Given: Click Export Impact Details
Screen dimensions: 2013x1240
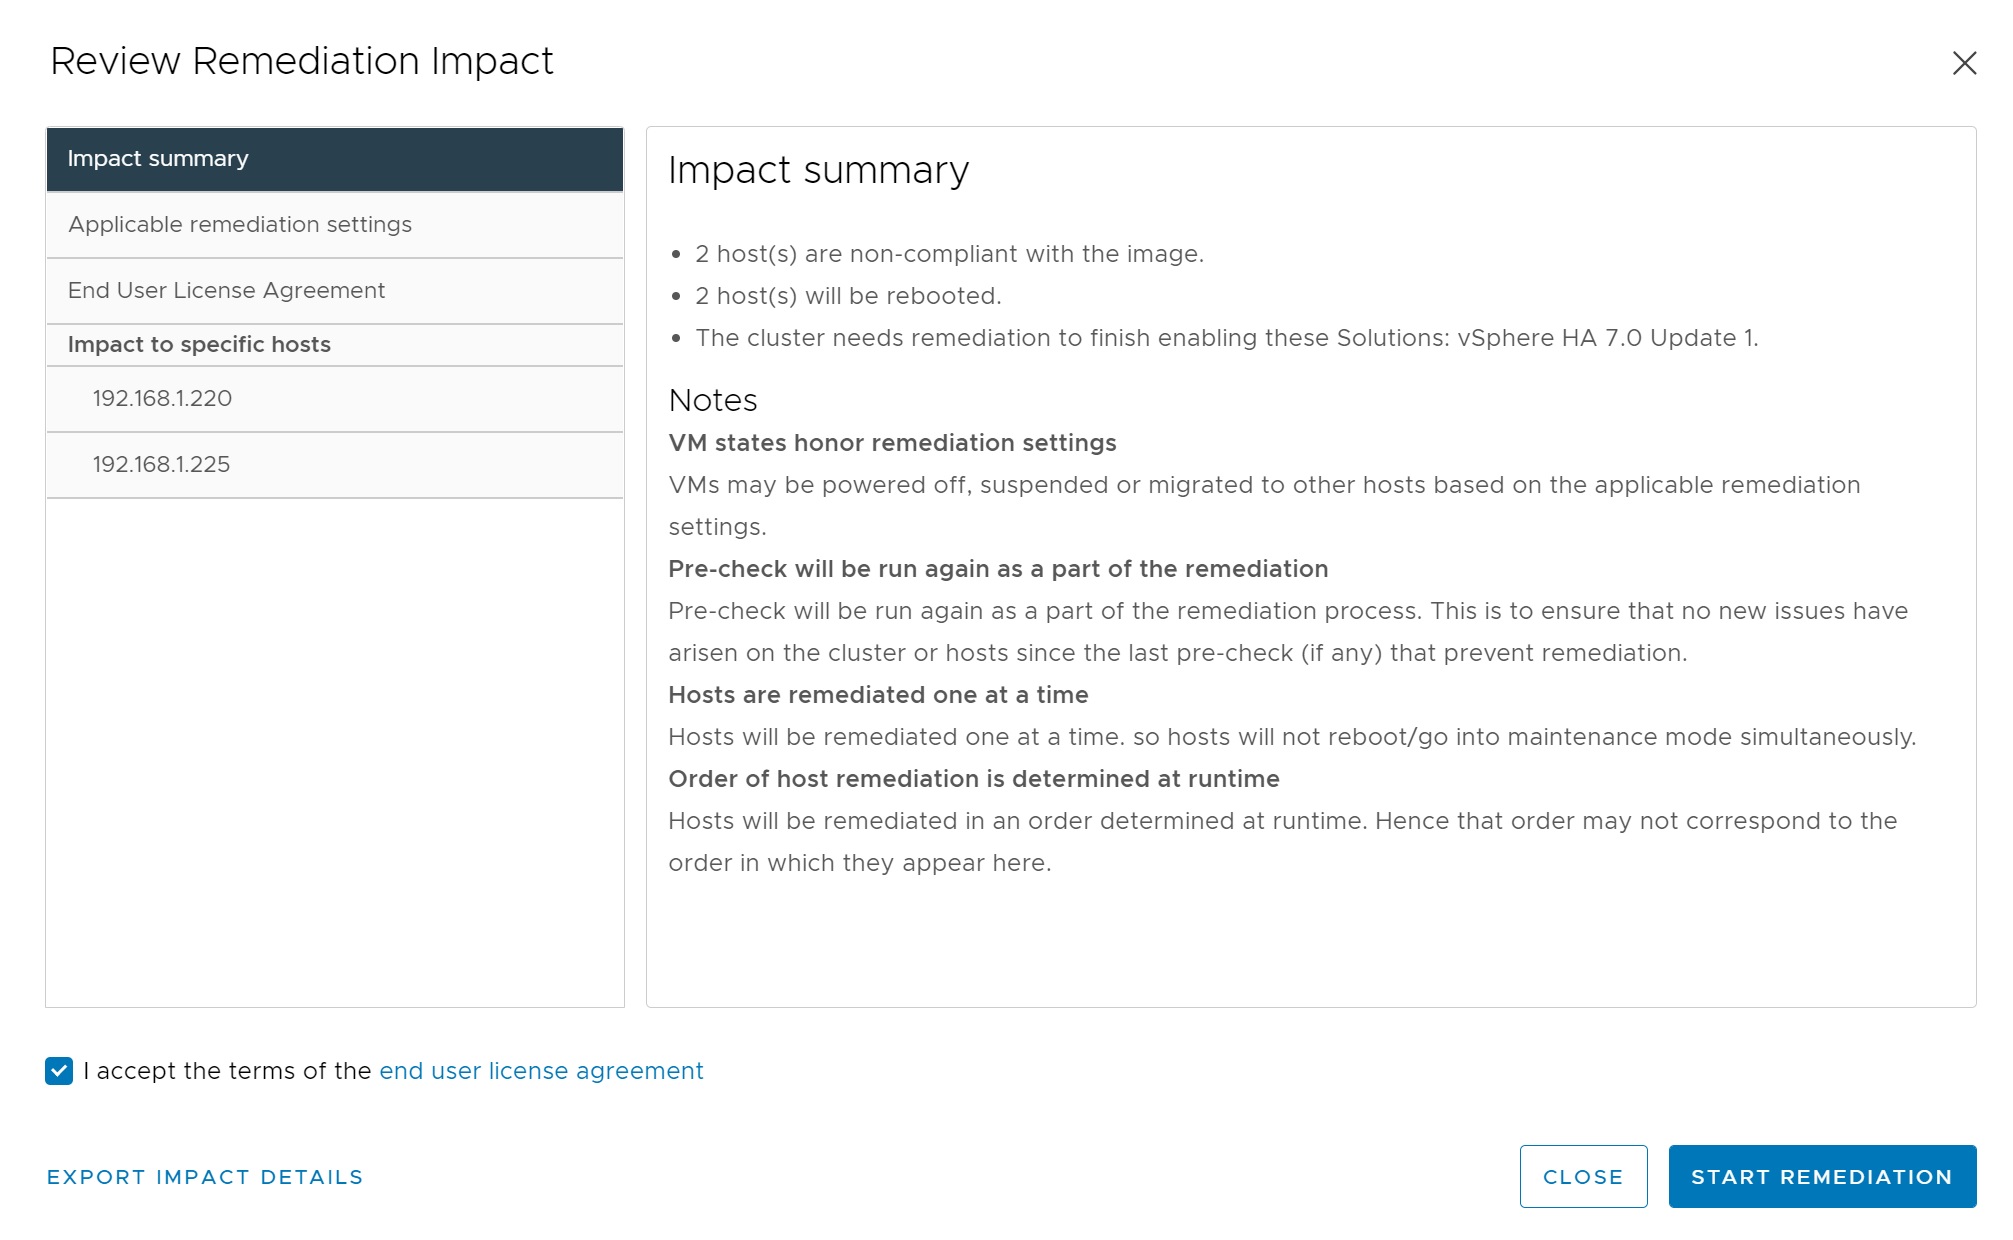Looking at the screenshot, I should coord(205,1177).
